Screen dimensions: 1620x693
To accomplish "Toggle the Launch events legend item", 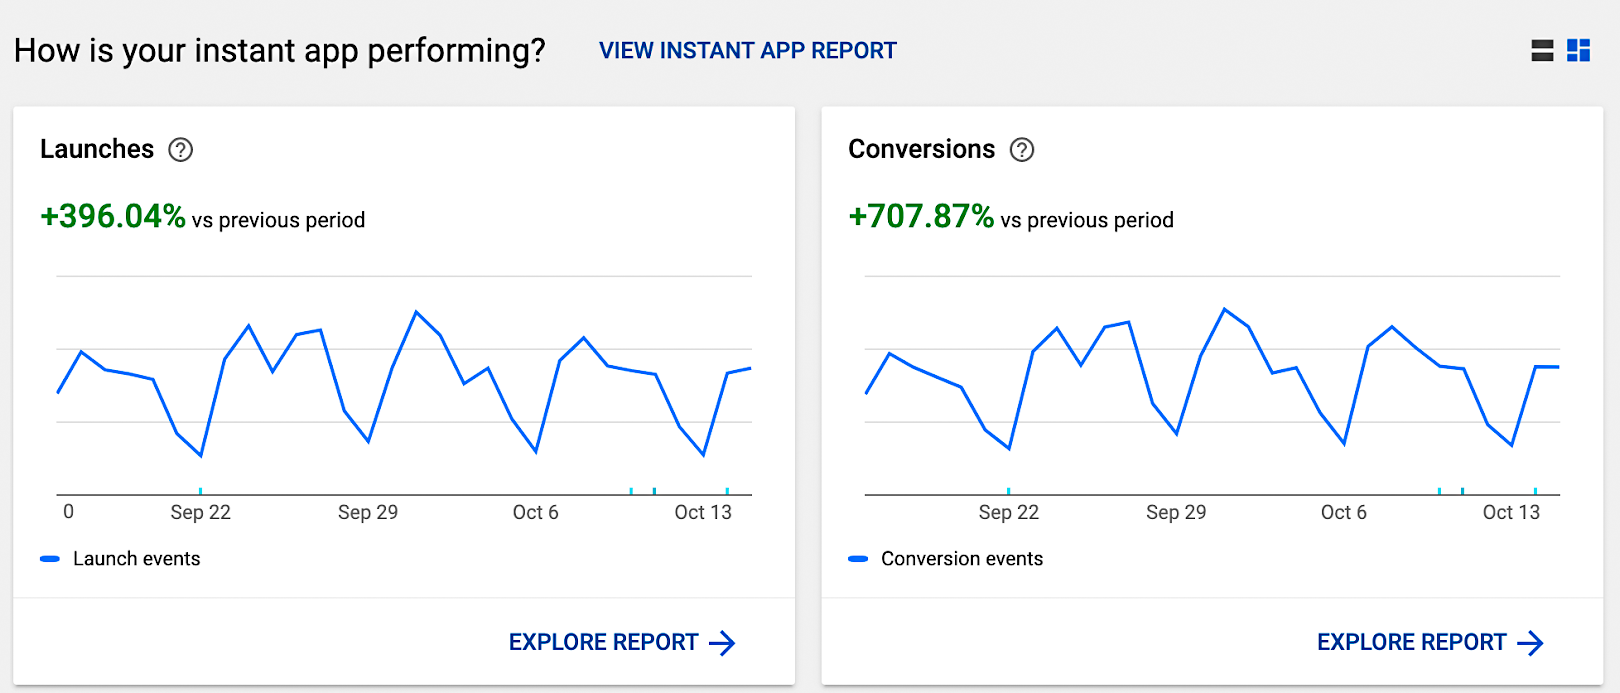I will click(x=120, y=559).
